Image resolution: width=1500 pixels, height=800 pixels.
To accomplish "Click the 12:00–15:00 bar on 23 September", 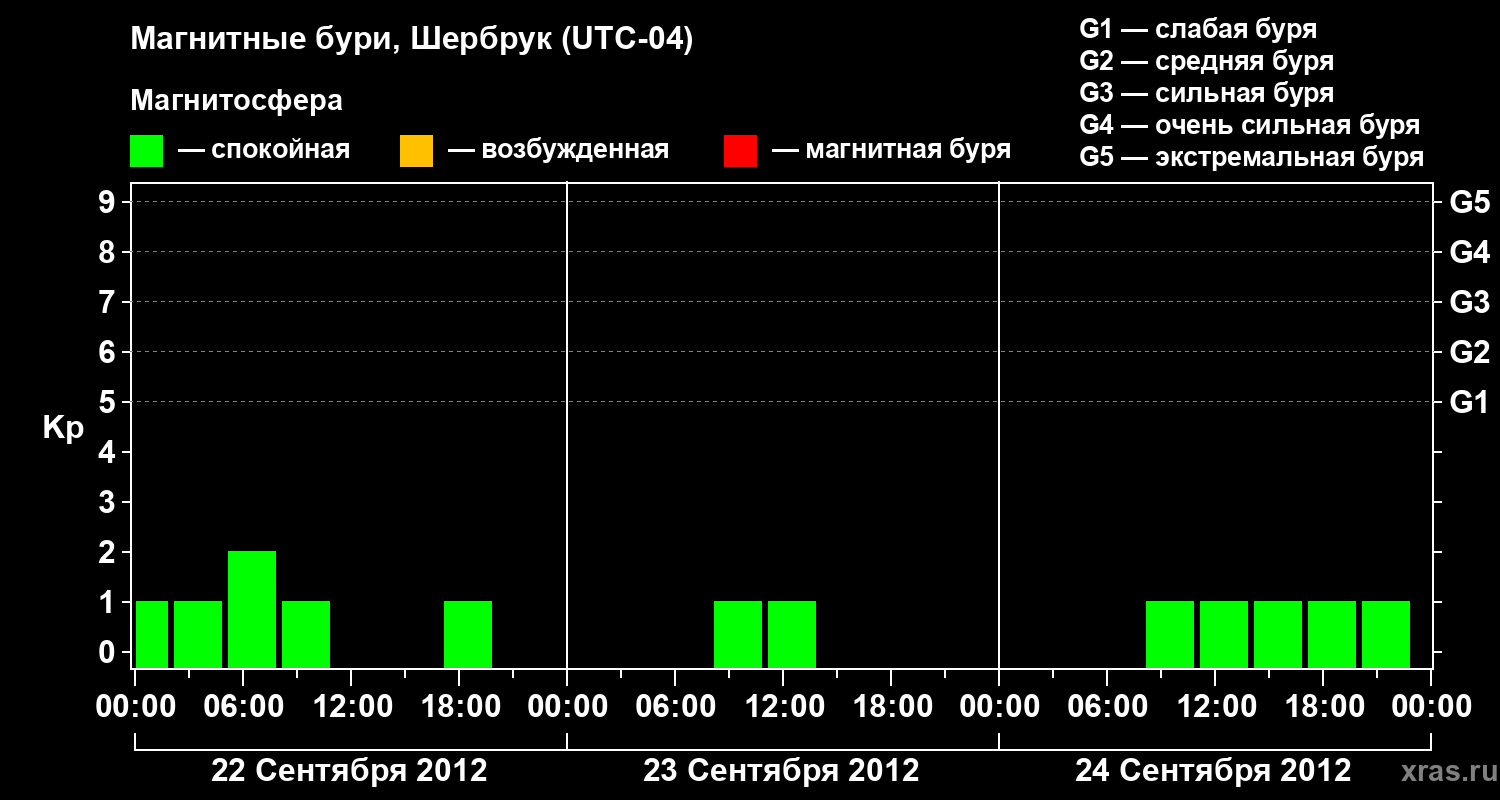I will tap(792, 634).
